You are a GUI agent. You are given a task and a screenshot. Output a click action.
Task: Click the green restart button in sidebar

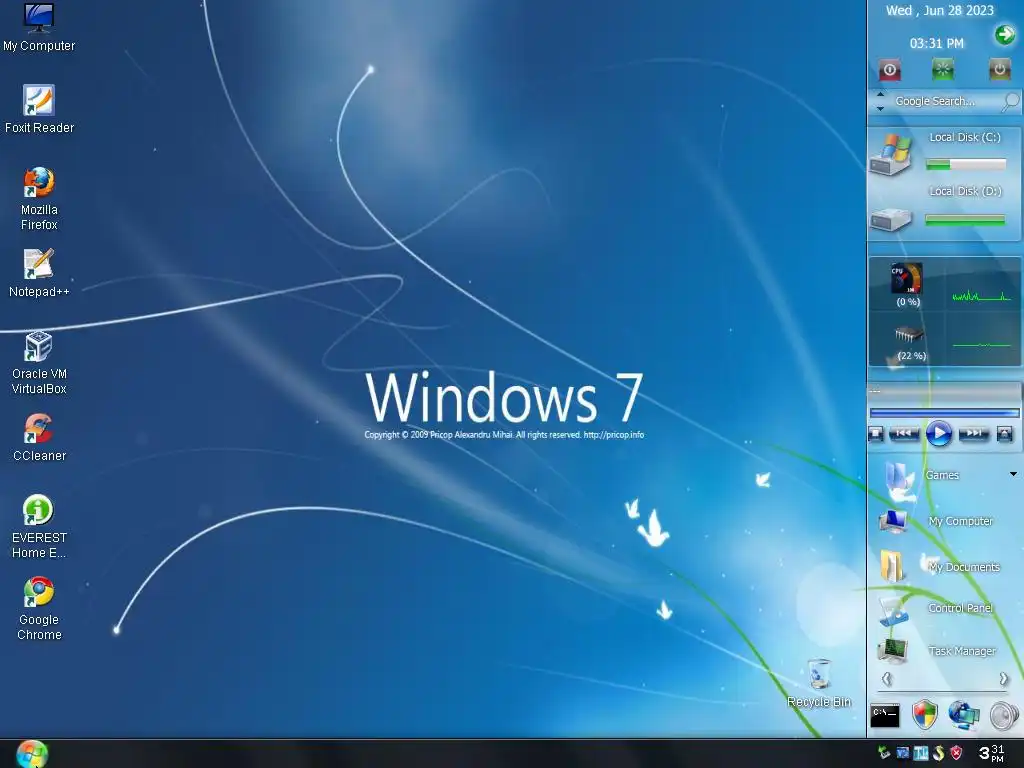coord(943,69)
